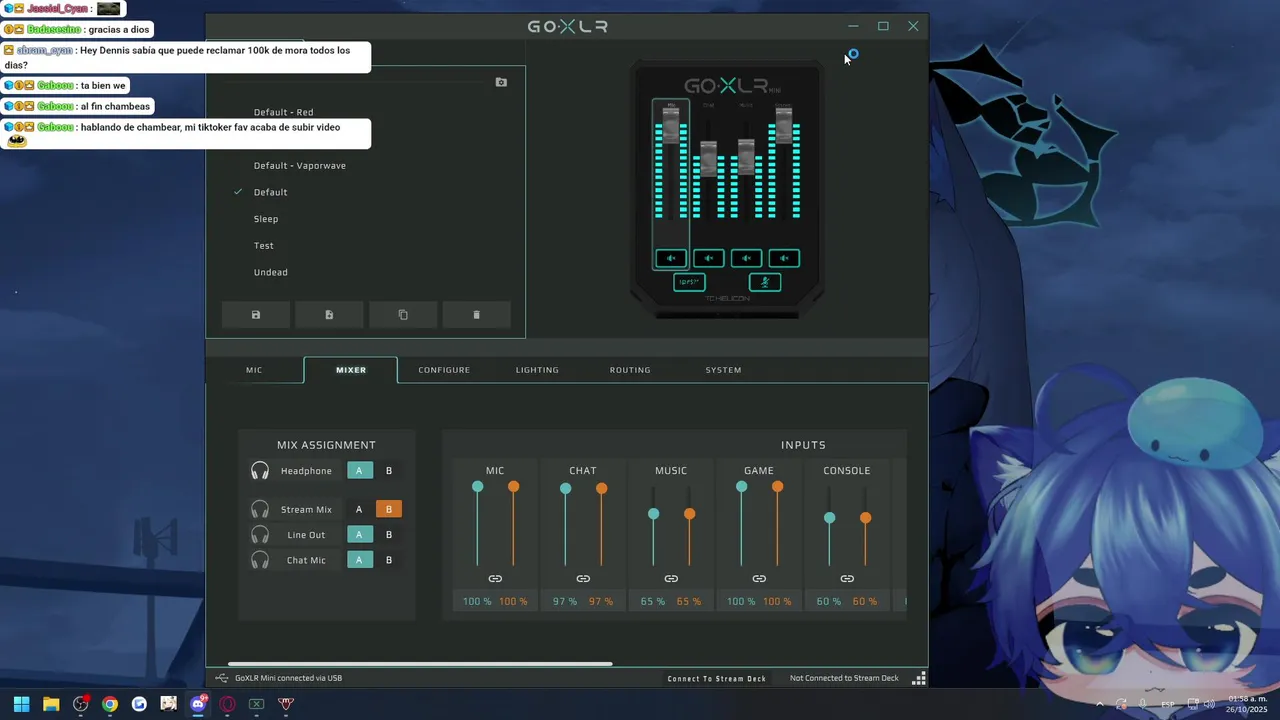Click the Mic fader on the device image

click(671, 126)
